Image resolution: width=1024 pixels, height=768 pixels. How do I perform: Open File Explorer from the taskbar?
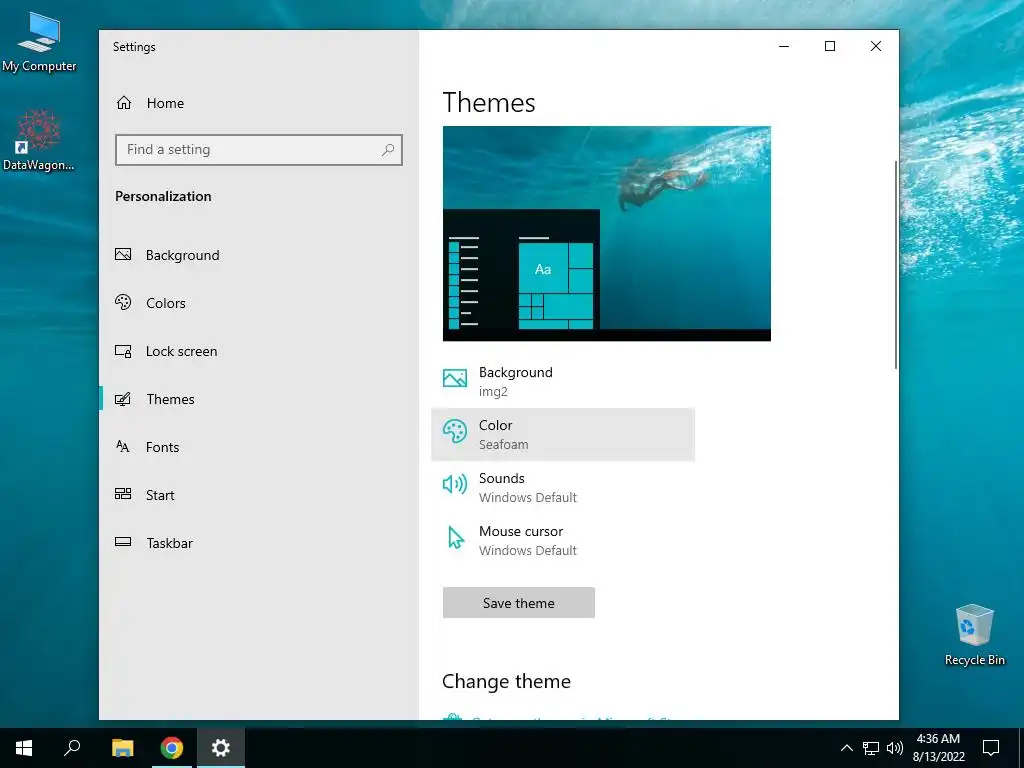pyautogui.click(x=122, y=748)
